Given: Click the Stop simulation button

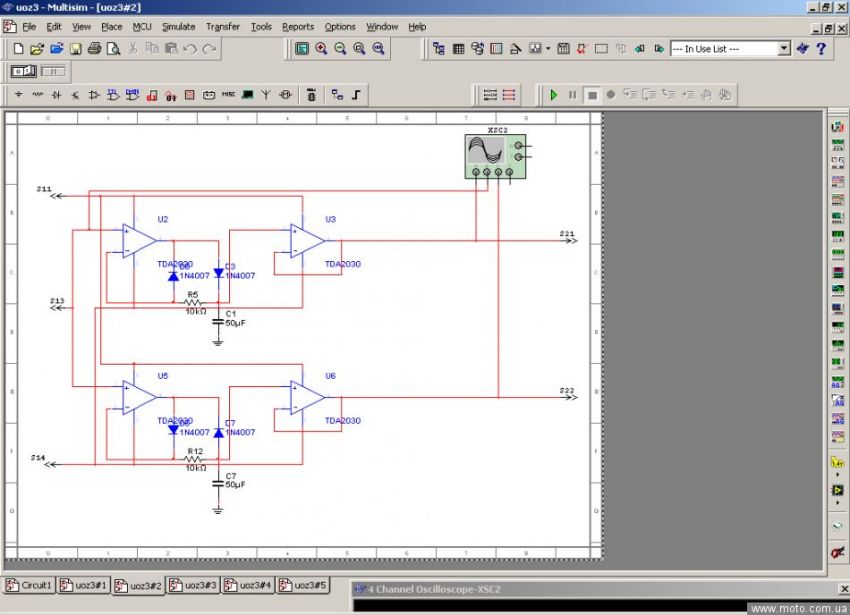Looking at the screenshot, I should [592, 95].
